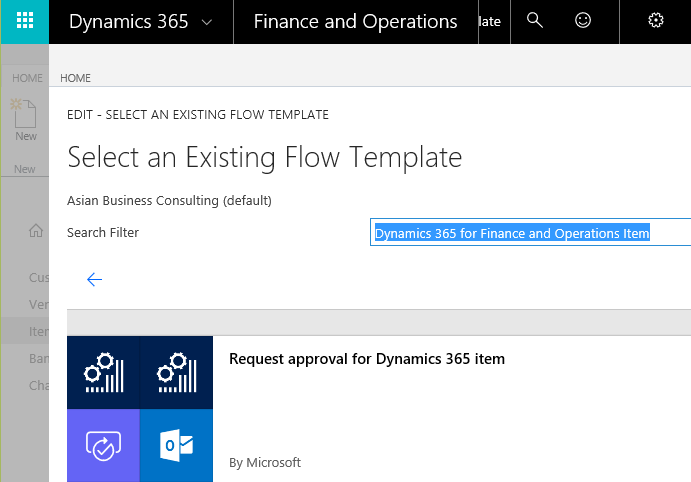Click the second Dynamics gears chart tile
Image resolution: width=691 pixels, height=482 pixels.
click(x=176, y=373)
